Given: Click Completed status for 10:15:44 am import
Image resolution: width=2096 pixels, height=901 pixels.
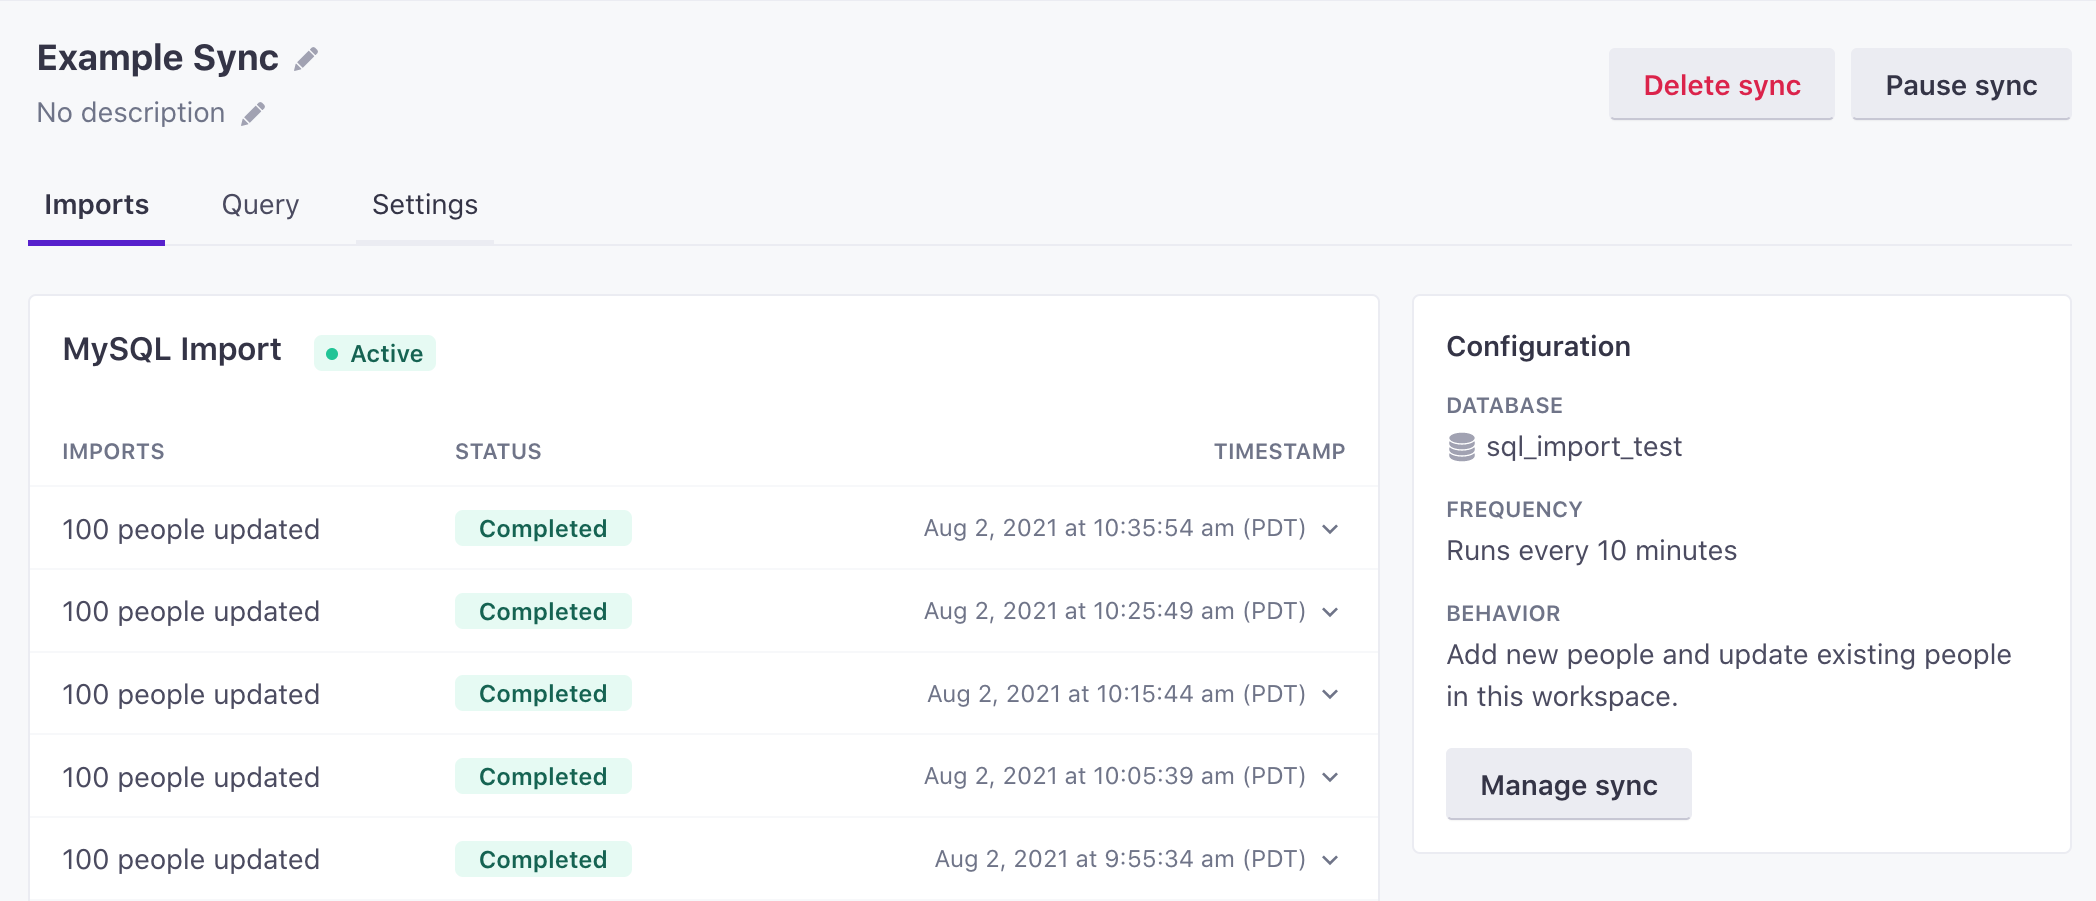Looking at the screenshot, I should [x=543, y=693].
